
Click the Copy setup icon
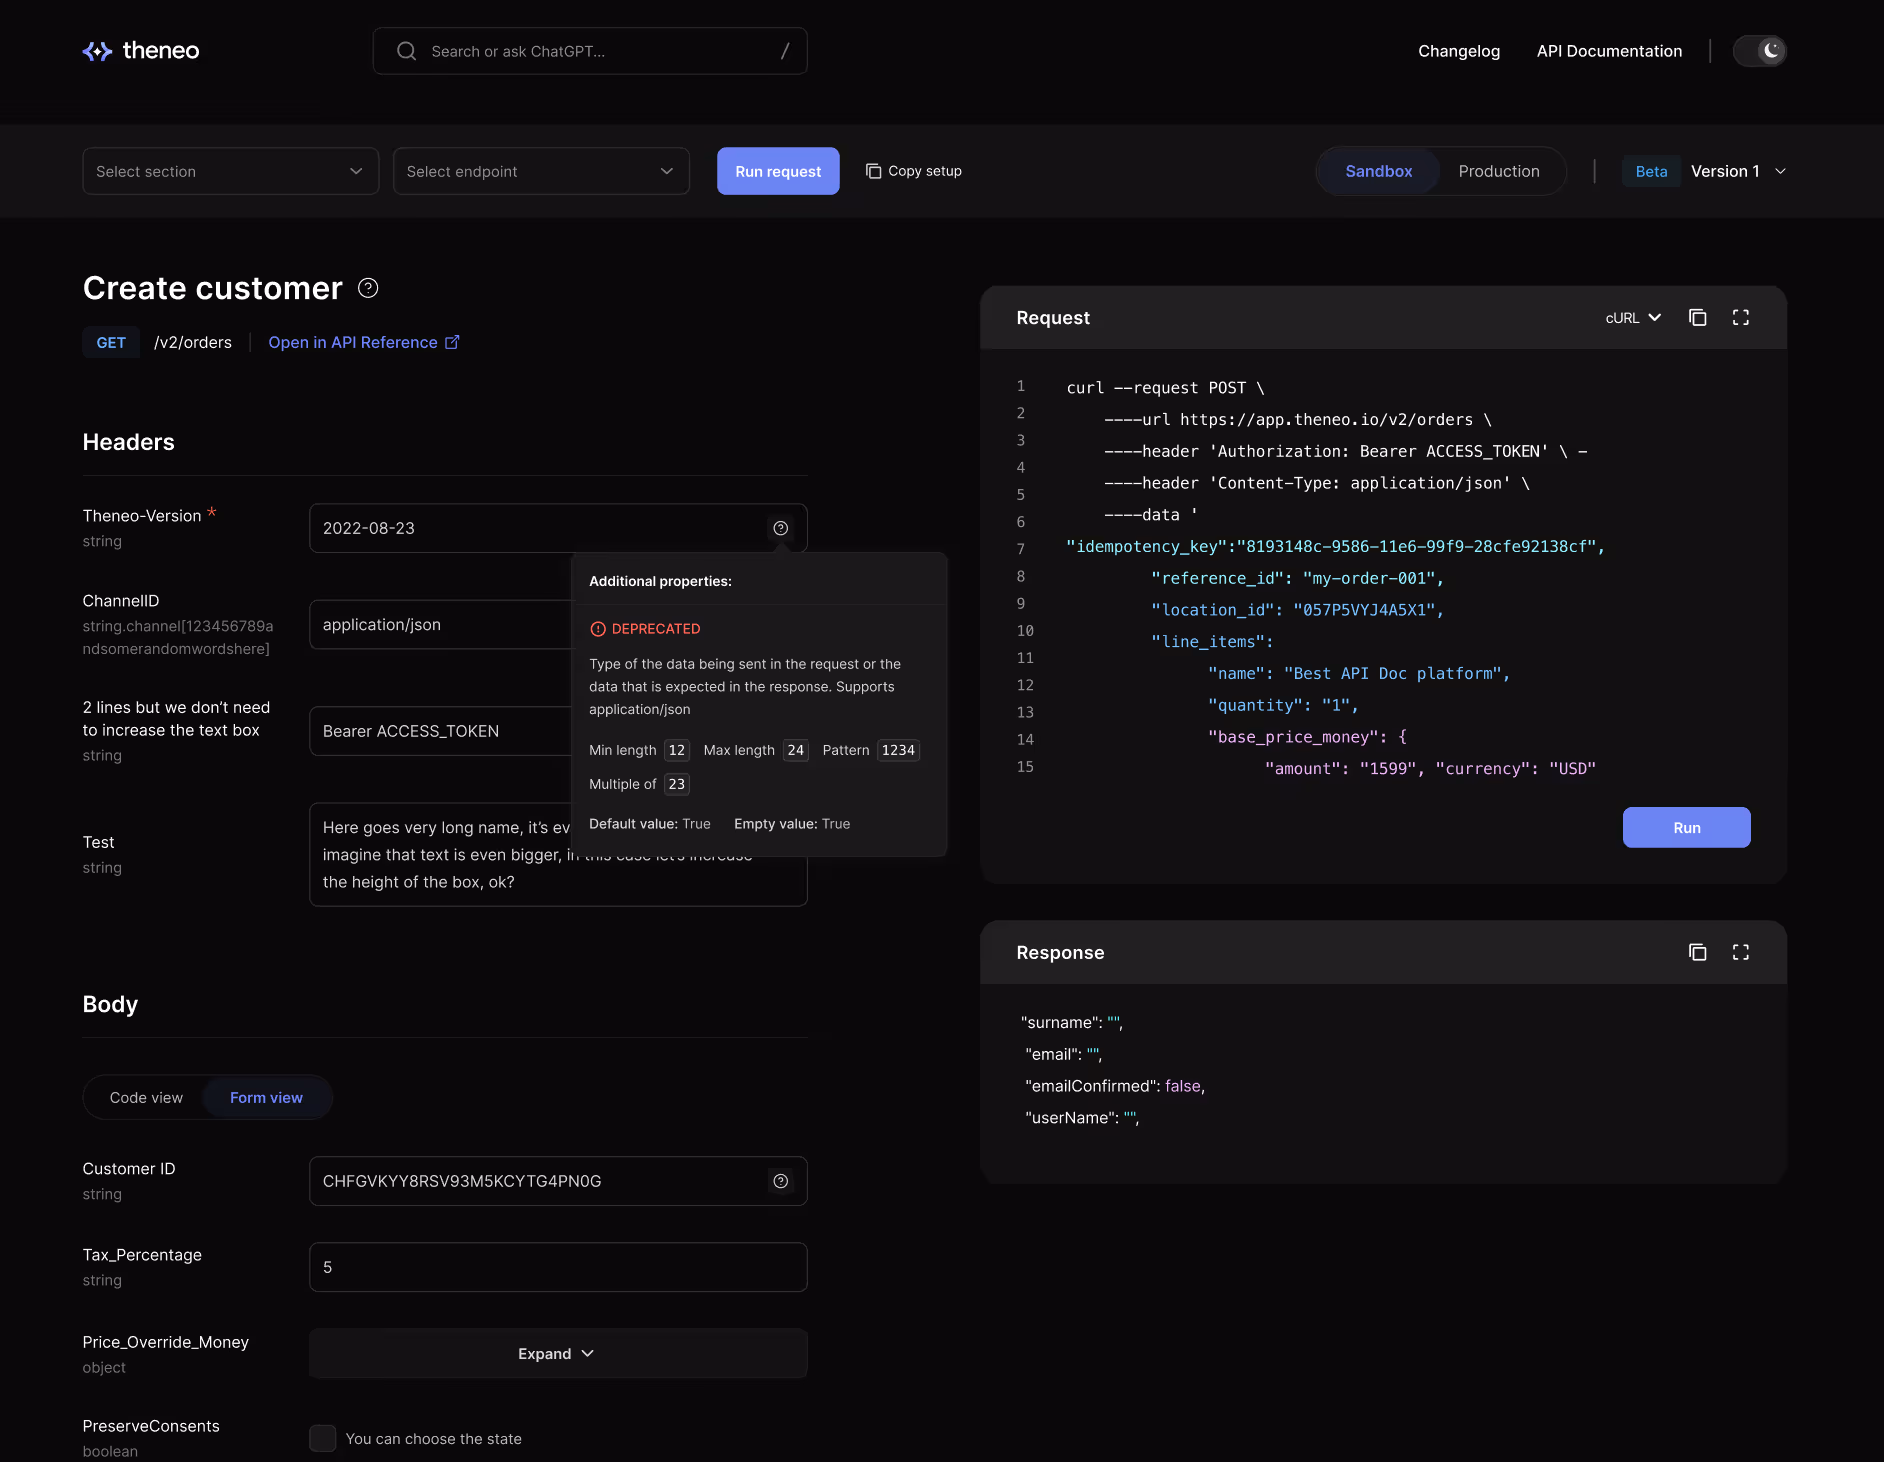click(874, 171)
